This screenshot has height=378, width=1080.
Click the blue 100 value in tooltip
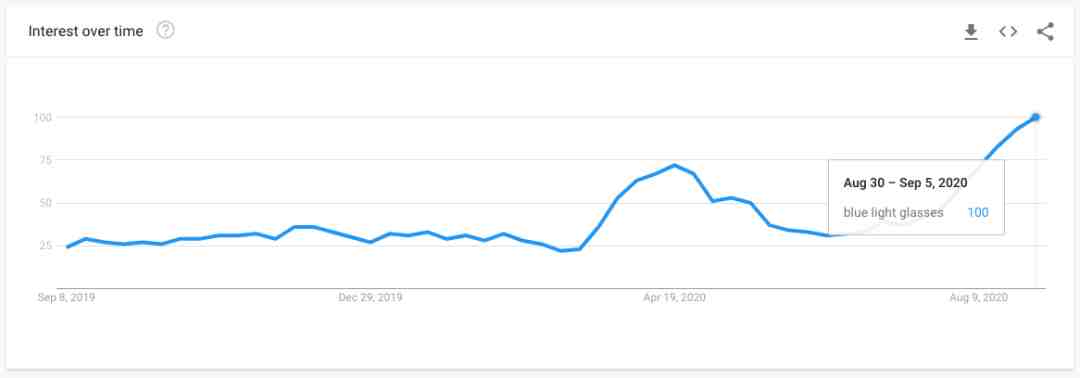pyautogui.click(x=978, y=213)
